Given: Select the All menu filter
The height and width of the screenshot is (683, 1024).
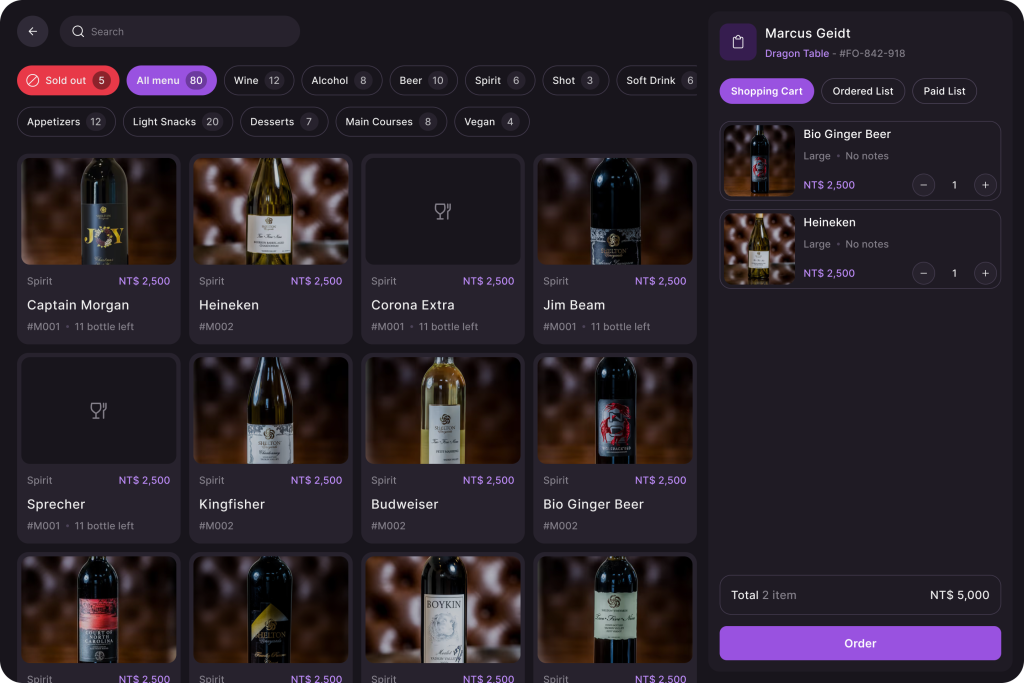Looking at the screenshot, I should pos(171,80).
